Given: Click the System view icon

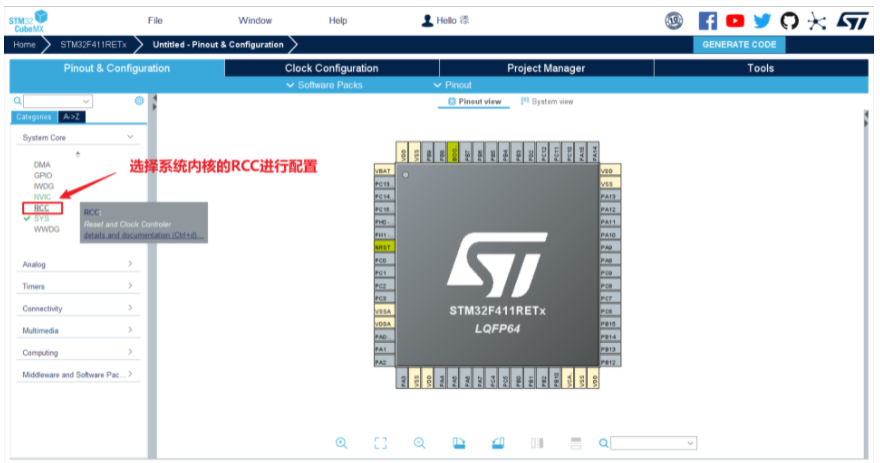Looking at the screenshot, I should (x=525, y=102).
